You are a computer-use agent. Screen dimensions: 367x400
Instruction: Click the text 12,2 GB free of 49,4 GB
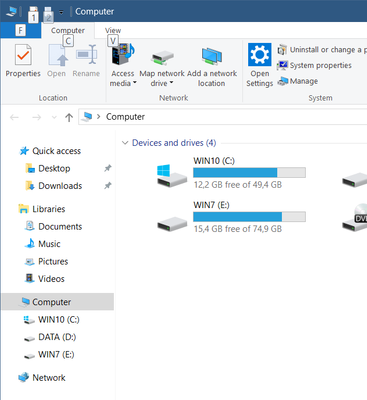tap(238, 185)
